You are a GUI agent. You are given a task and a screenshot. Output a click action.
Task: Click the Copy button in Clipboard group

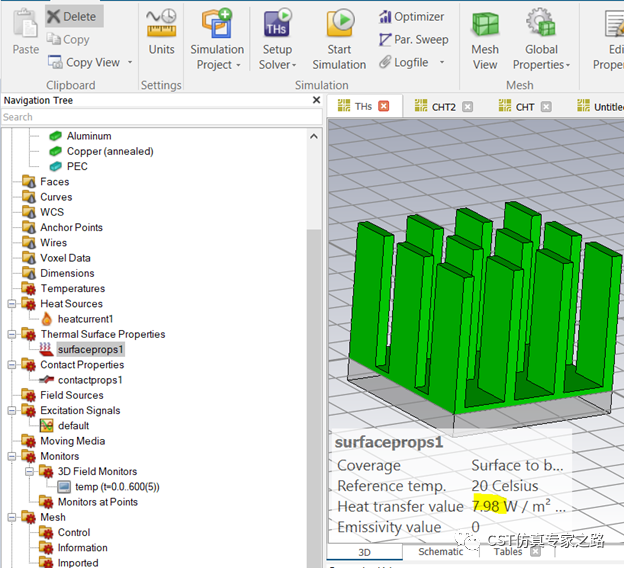tap(68, 39)
